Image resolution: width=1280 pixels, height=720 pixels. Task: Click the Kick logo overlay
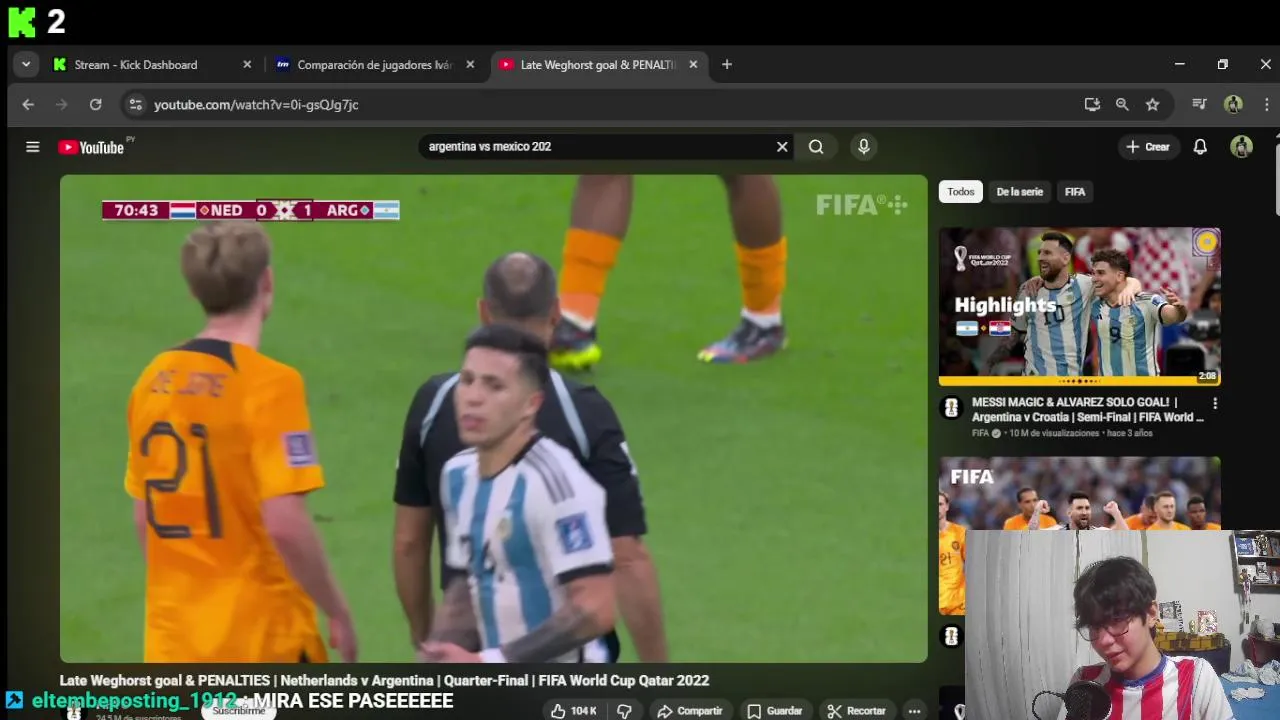(21, 21)
